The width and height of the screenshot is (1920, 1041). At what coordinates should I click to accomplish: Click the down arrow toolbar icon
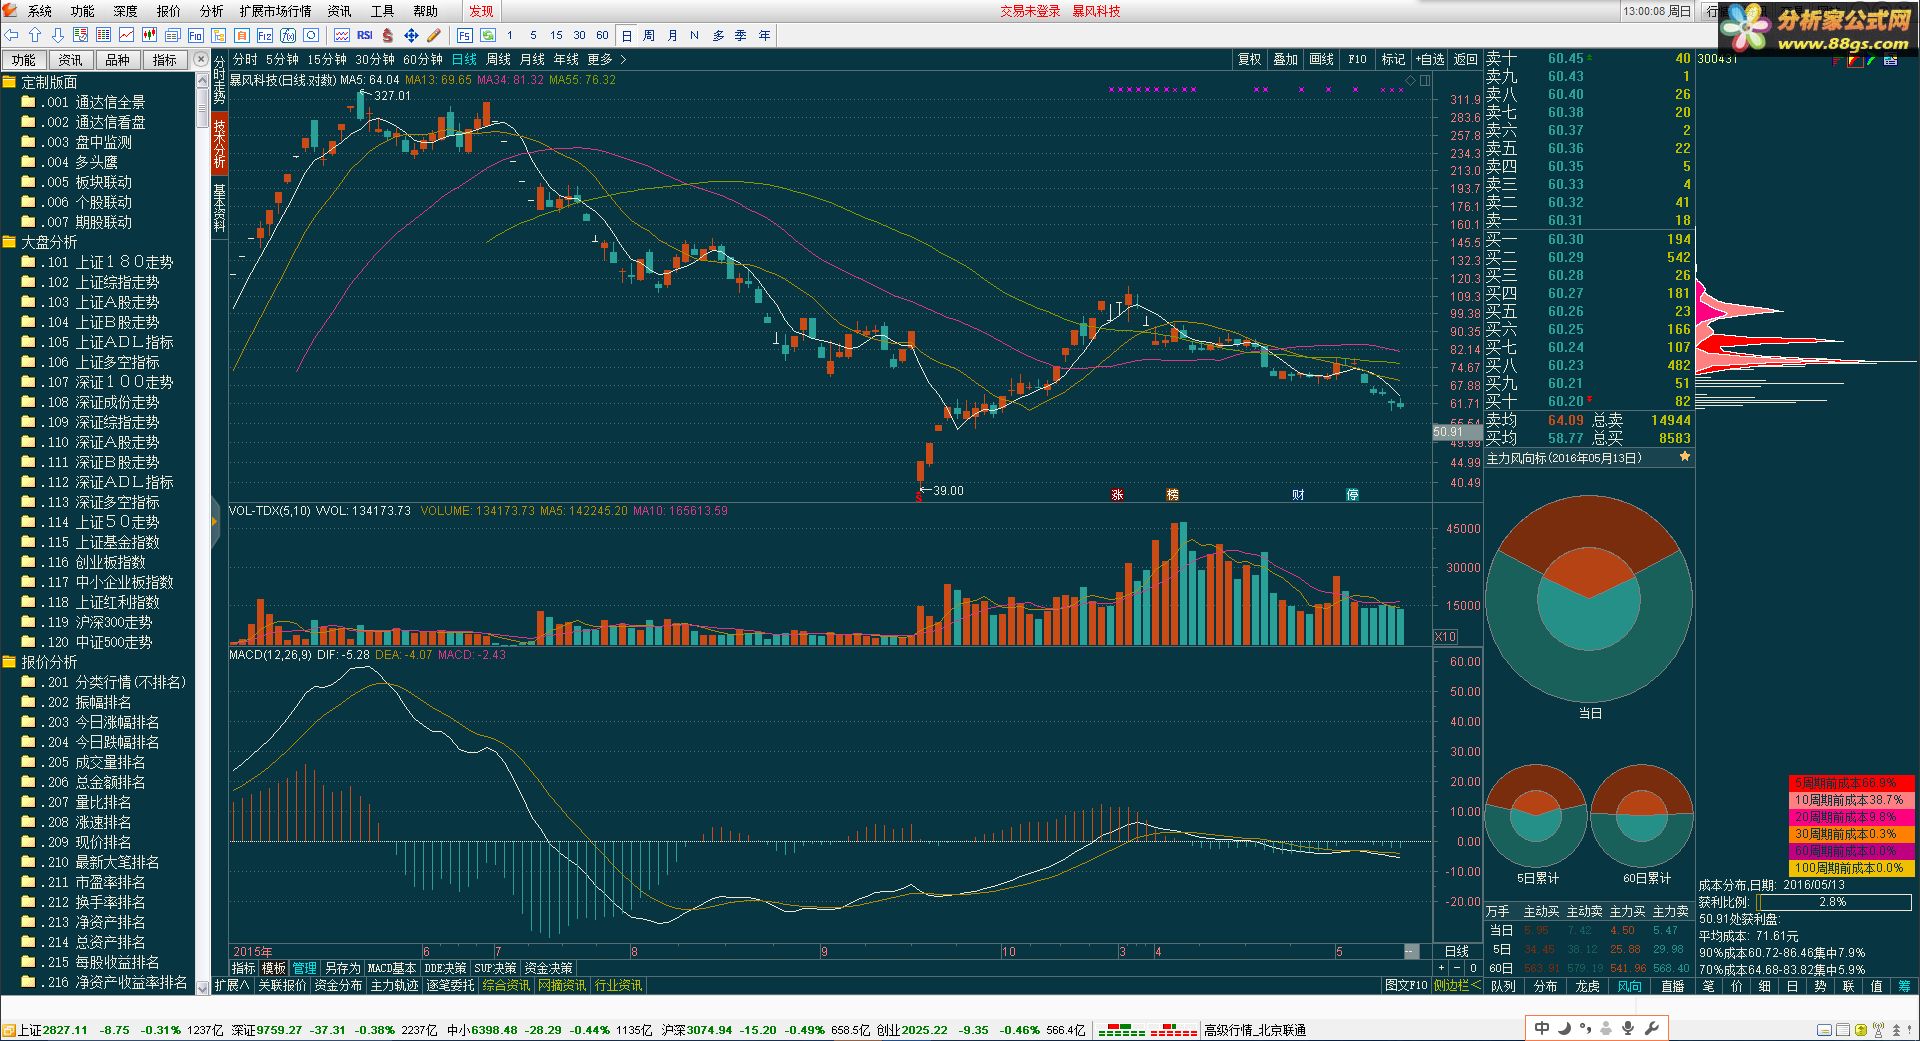pyautogui.click(x=57, y=35)
